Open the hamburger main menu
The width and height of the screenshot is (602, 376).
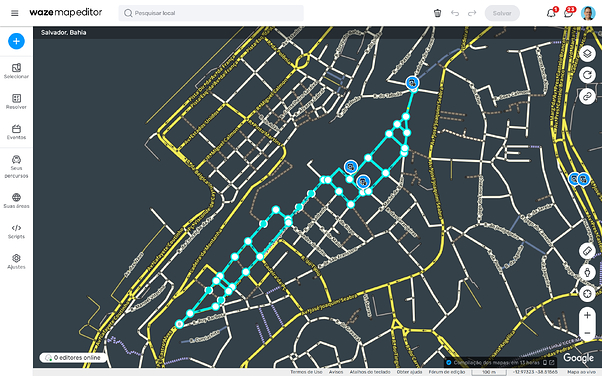click(x=15, y=13)
